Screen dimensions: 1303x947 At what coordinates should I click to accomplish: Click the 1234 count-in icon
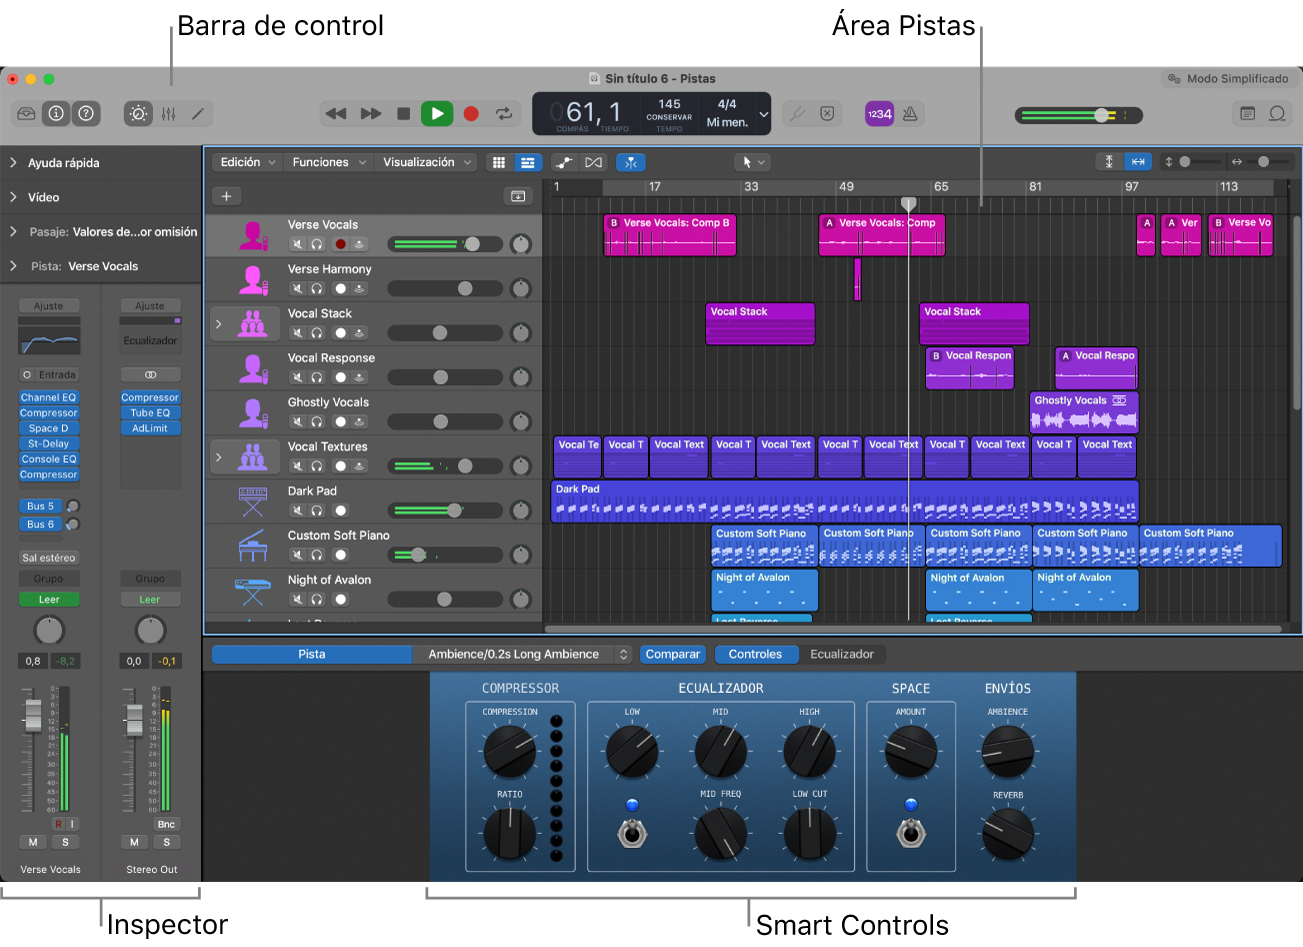(x=878, y=114)
